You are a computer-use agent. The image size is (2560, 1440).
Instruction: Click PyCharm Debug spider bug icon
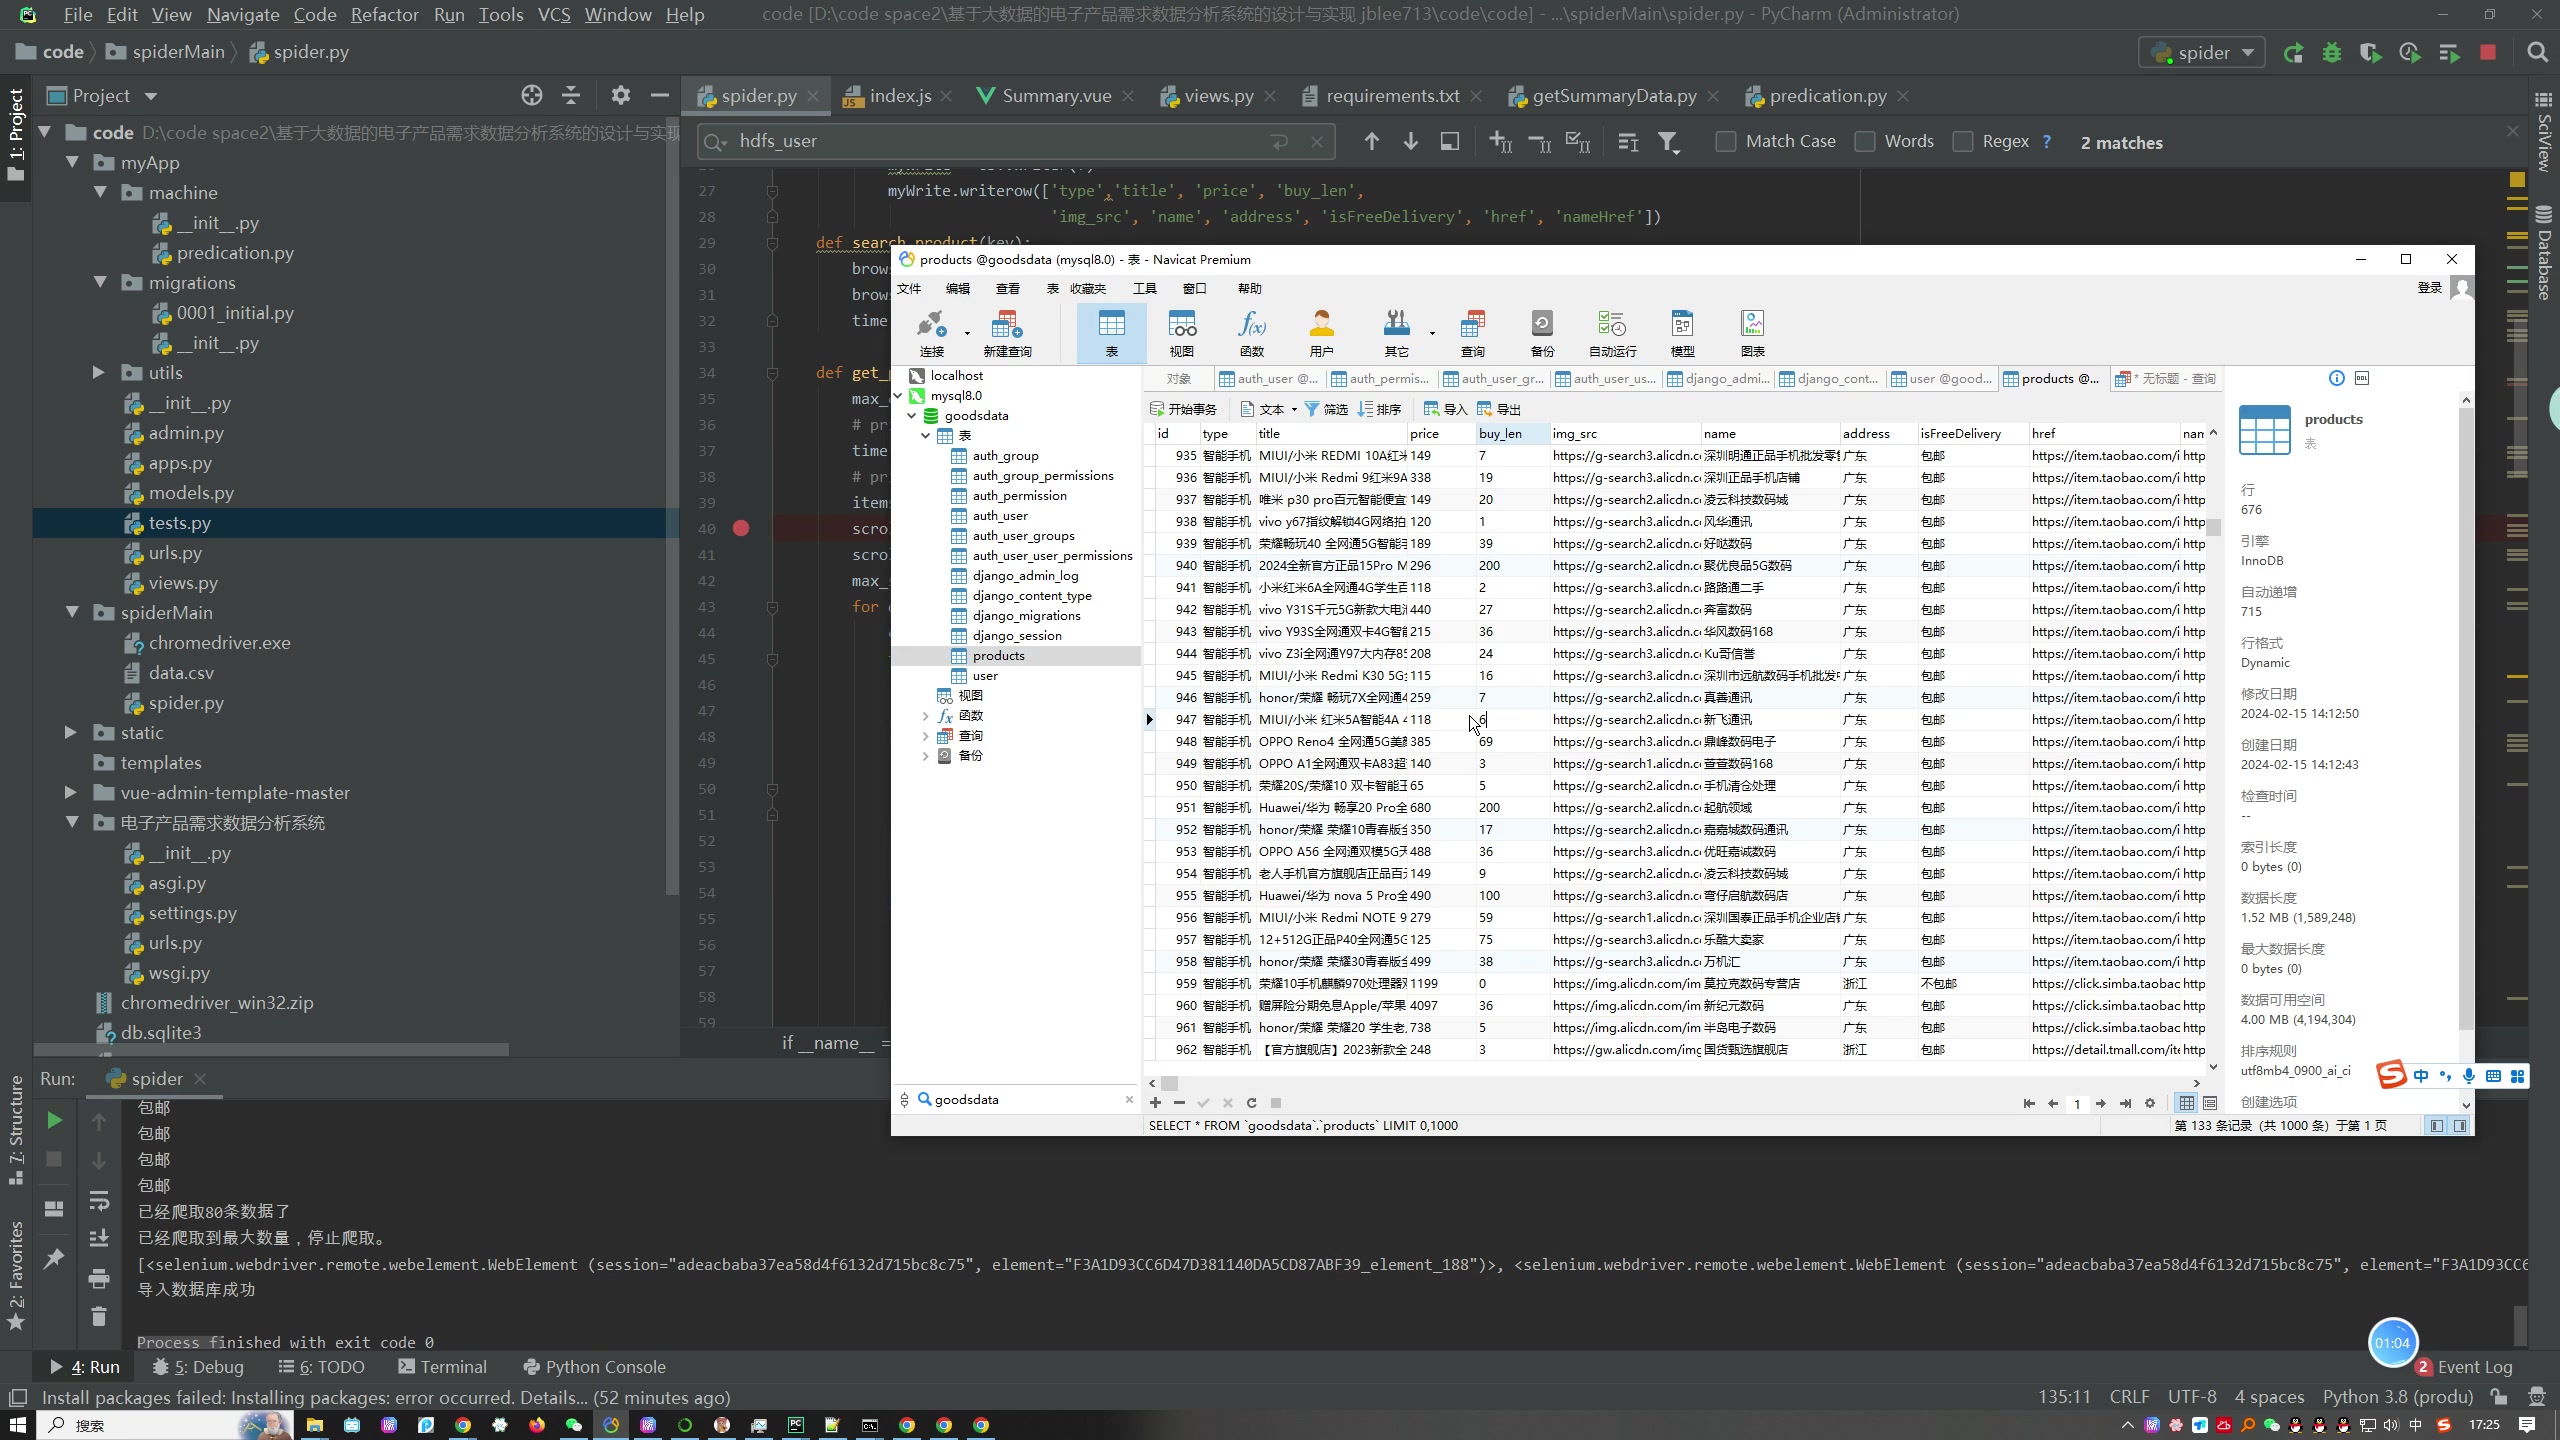coord(2332,53)
